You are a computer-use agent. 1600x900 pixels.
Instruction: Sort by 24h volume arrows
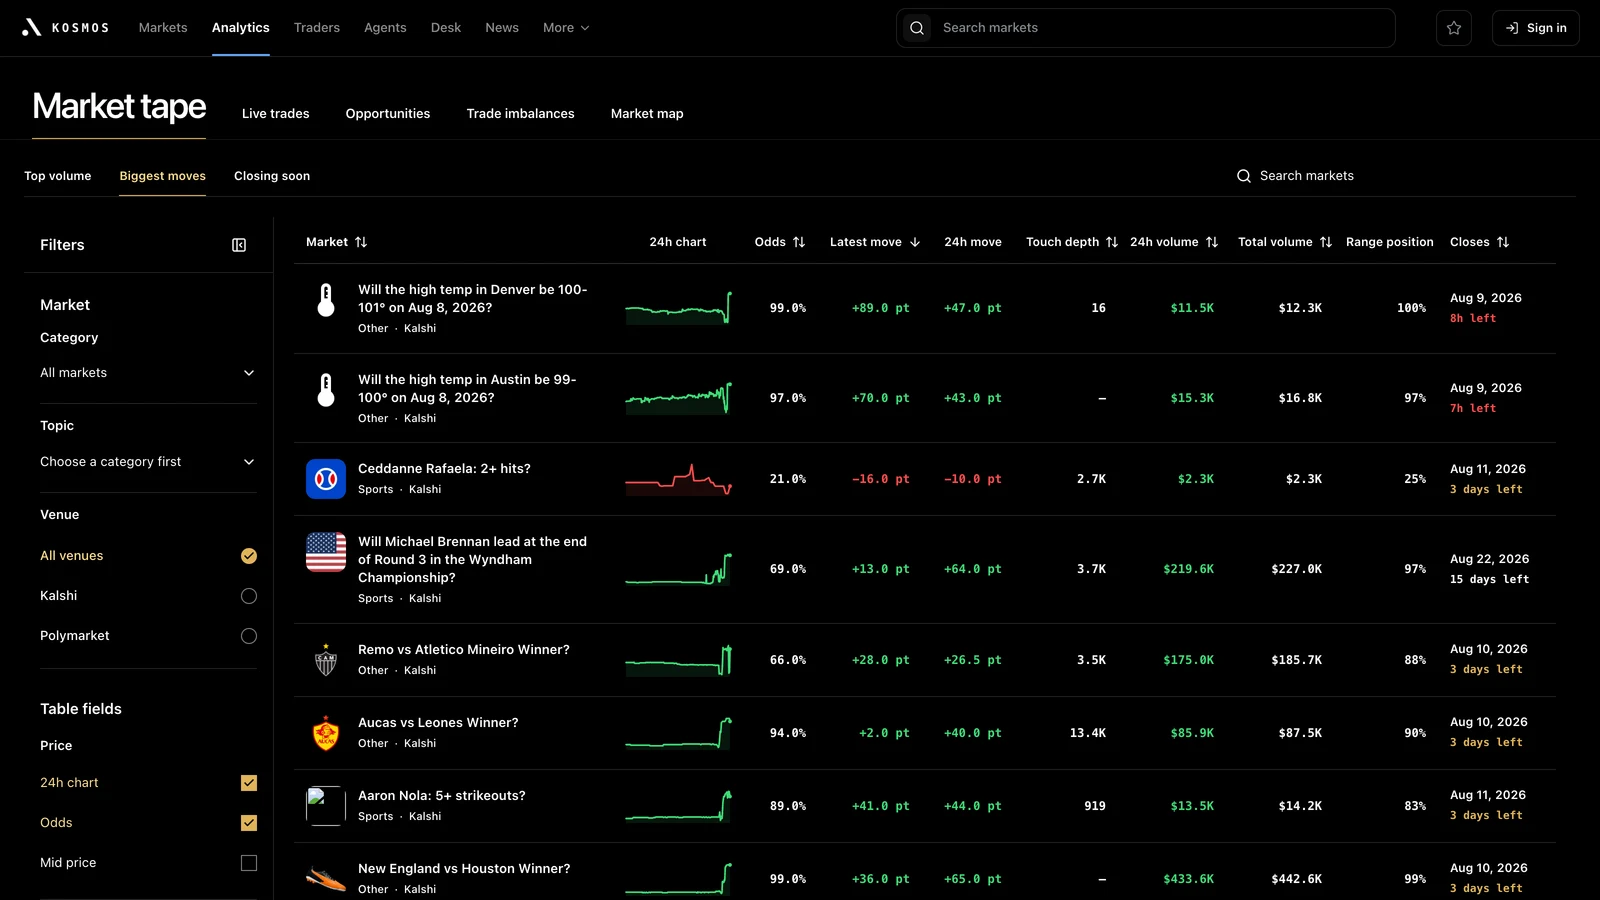point(1212,242)
